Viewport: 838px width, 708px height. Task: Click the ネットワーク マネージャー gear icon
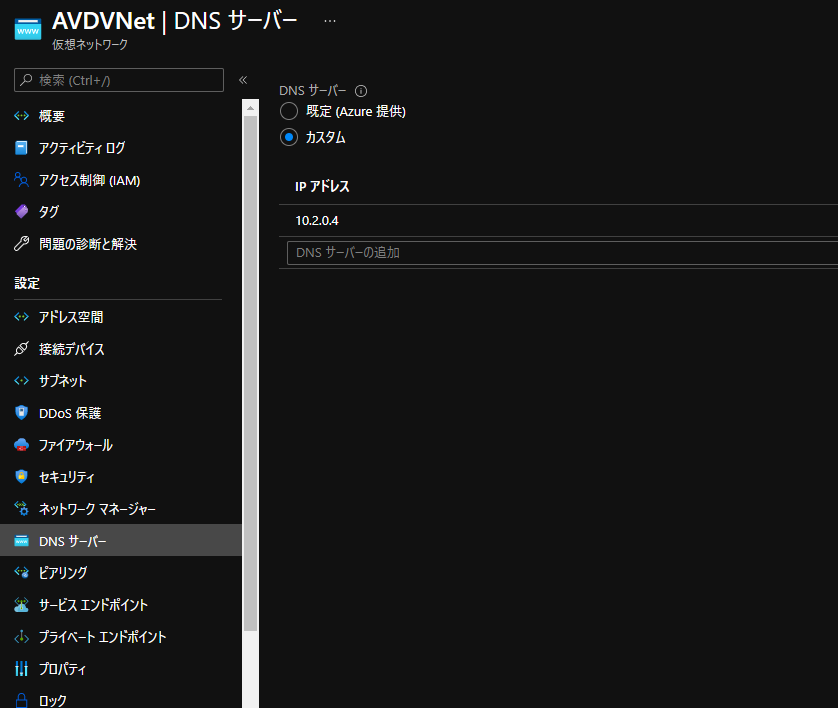point(21,508)
